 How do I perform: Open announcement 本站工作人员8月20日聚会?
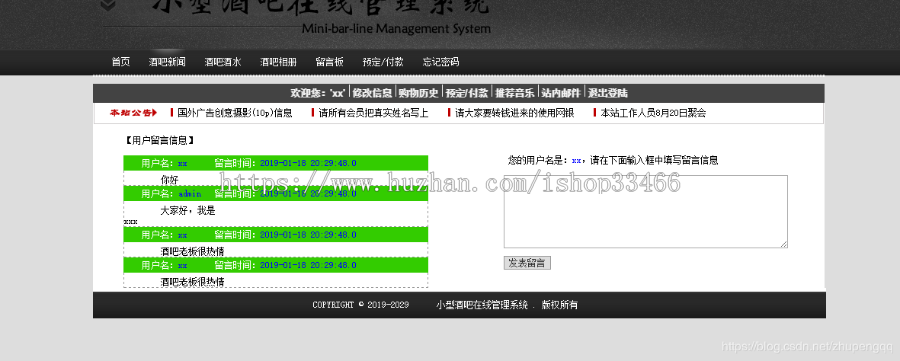click(x=653, y=113)
